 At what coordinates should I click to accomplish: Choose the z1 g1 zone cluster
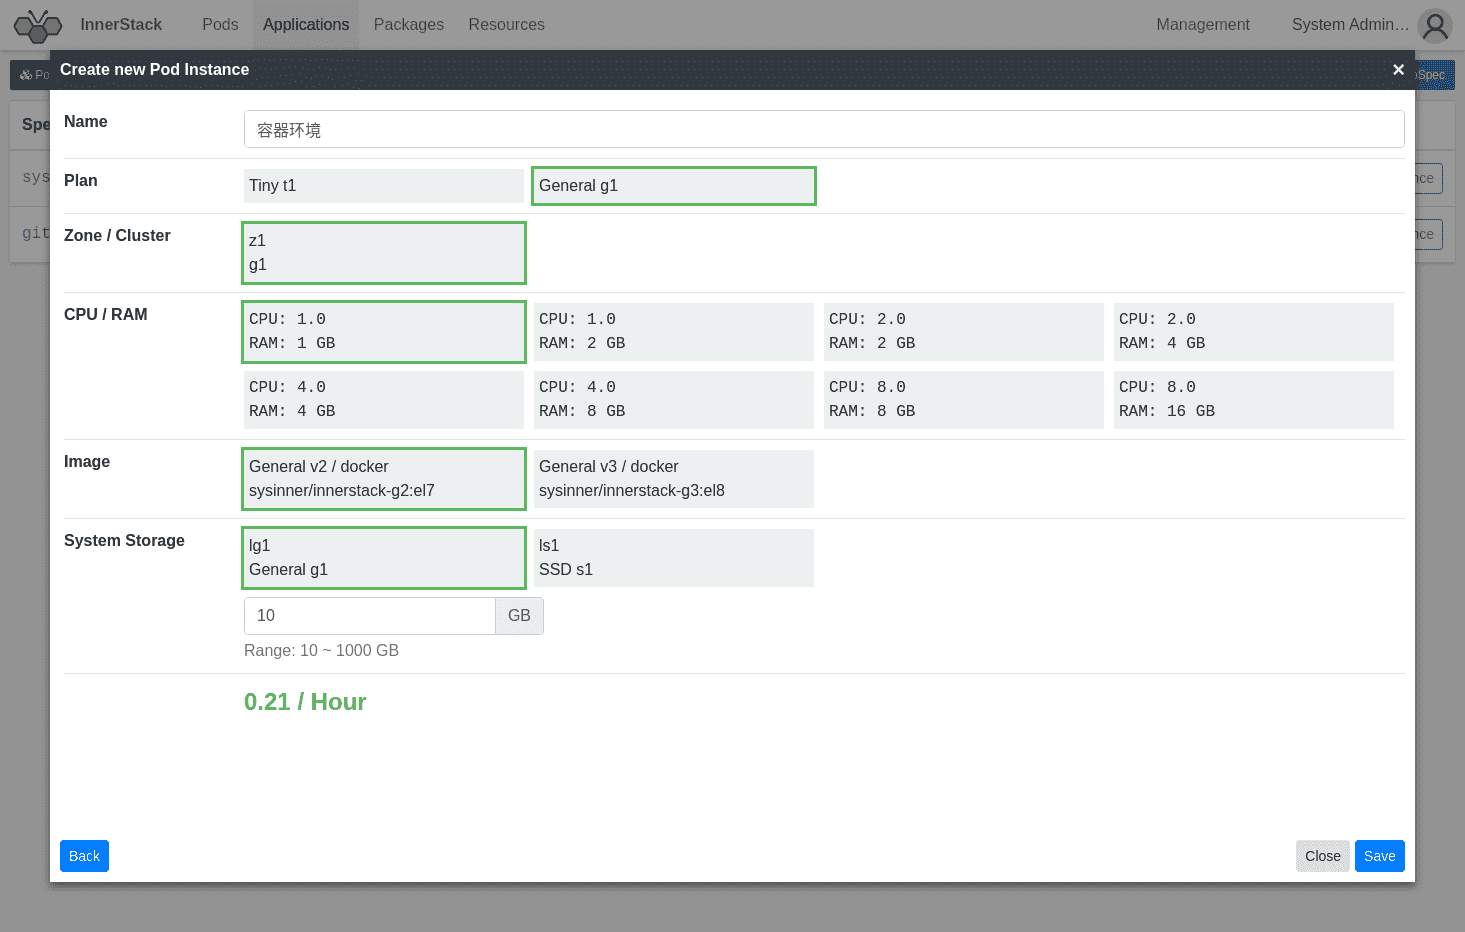tap(384, 253)
